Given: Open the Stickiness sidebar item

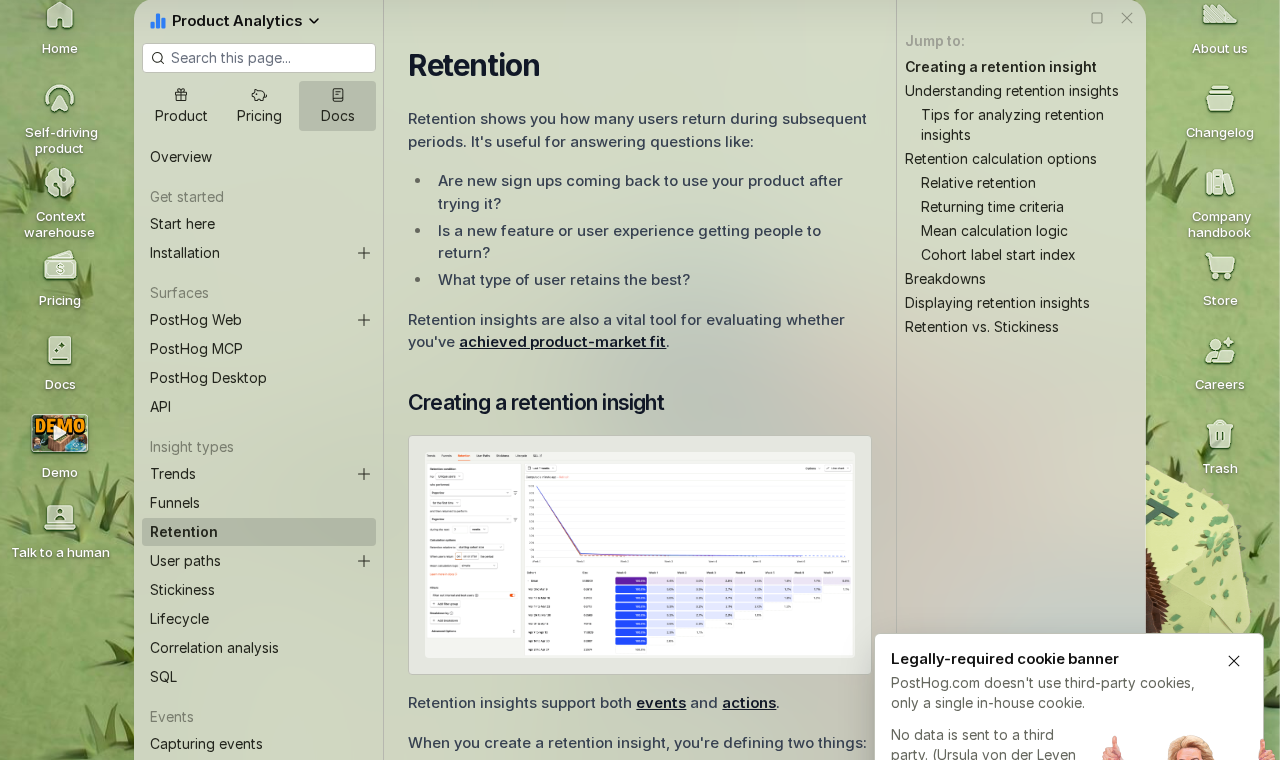Looking at the screenshot, I should (259, 590).
